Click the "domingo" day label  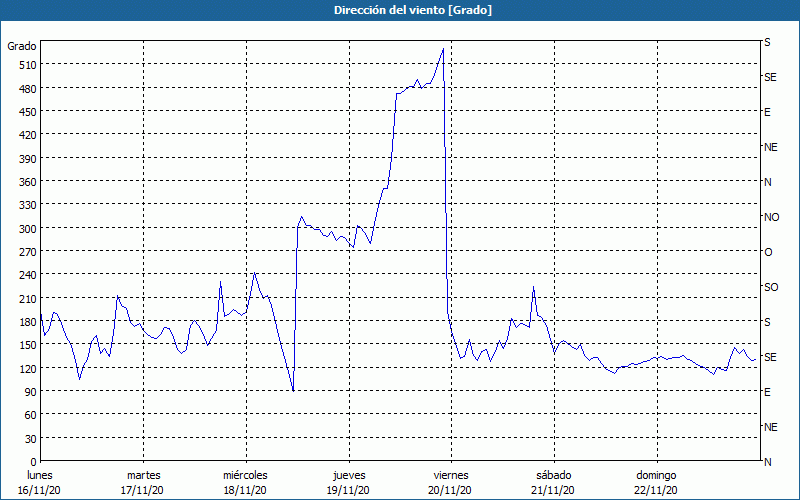pos(656,476)
